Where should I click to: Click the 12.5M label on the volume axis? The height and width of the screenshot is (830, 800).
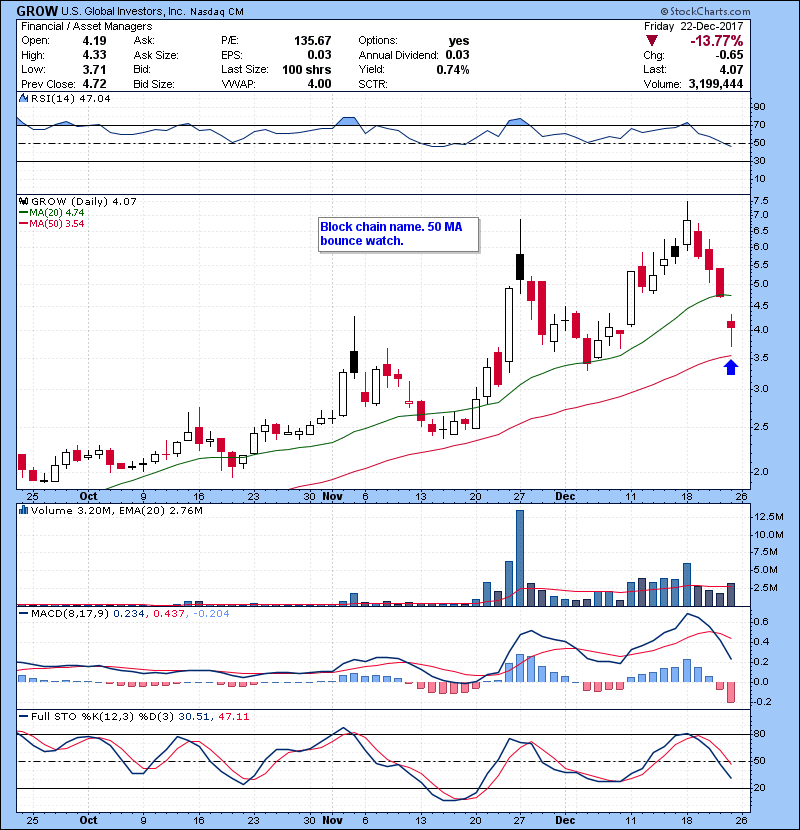tap(768, 517)
